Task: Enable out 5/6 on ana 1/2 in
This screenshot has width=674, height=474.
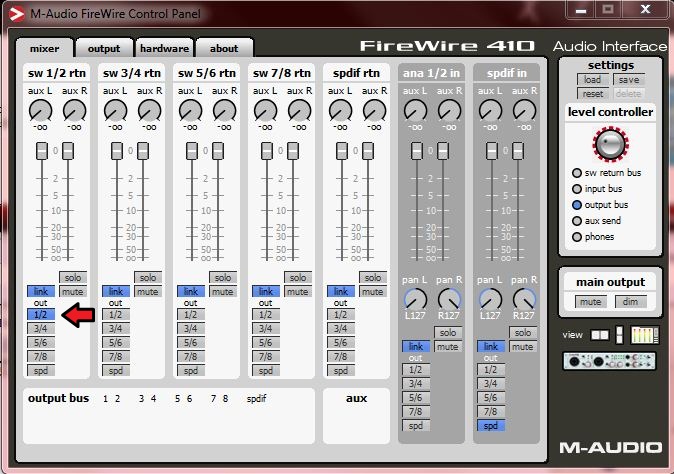Action: pos(416,398)
